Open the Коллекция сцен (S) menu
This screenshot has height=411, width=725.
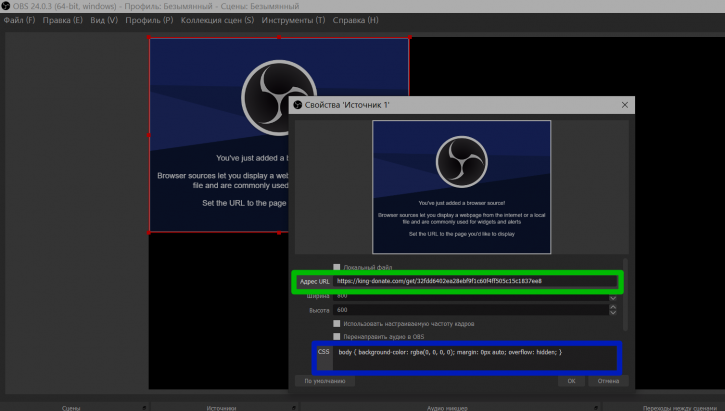pos(217,20)
